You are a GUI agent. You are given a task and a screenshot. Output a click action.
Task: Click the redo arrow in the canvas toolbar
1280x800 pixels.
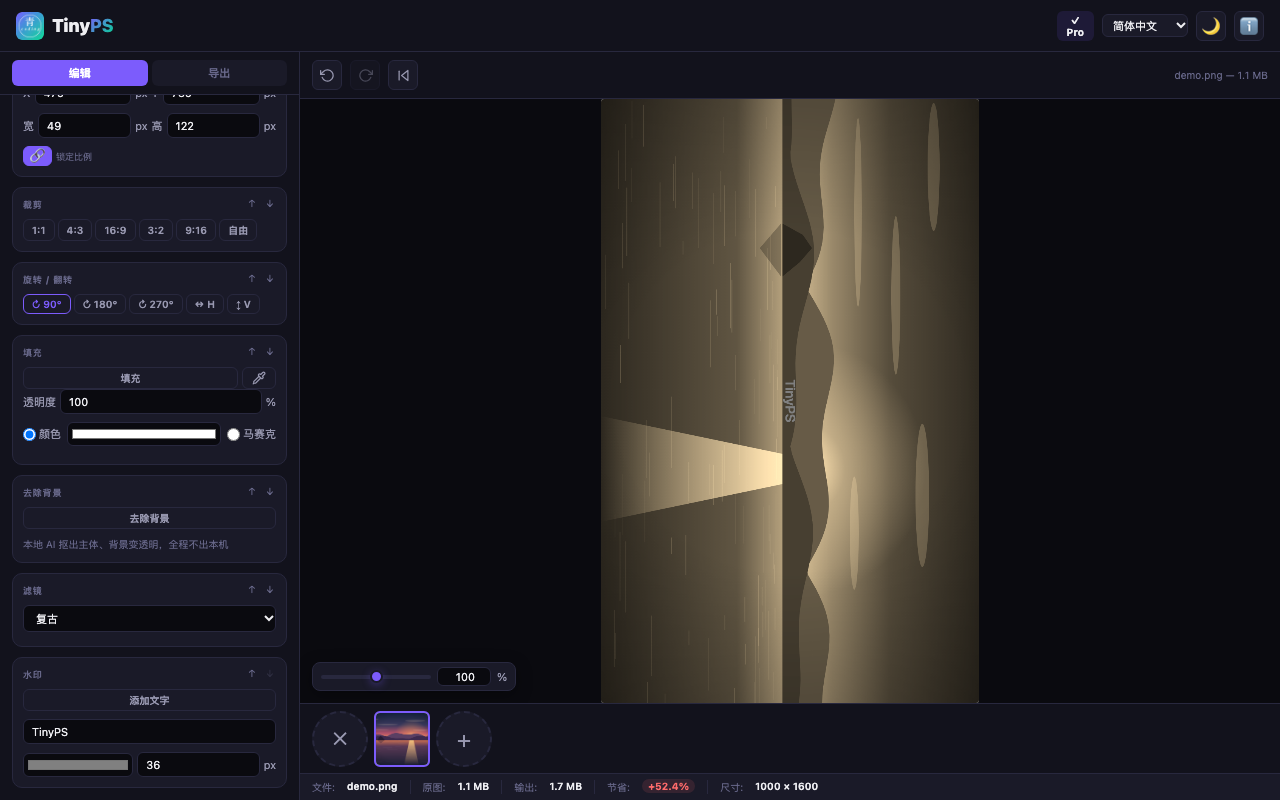click(365, 75)
